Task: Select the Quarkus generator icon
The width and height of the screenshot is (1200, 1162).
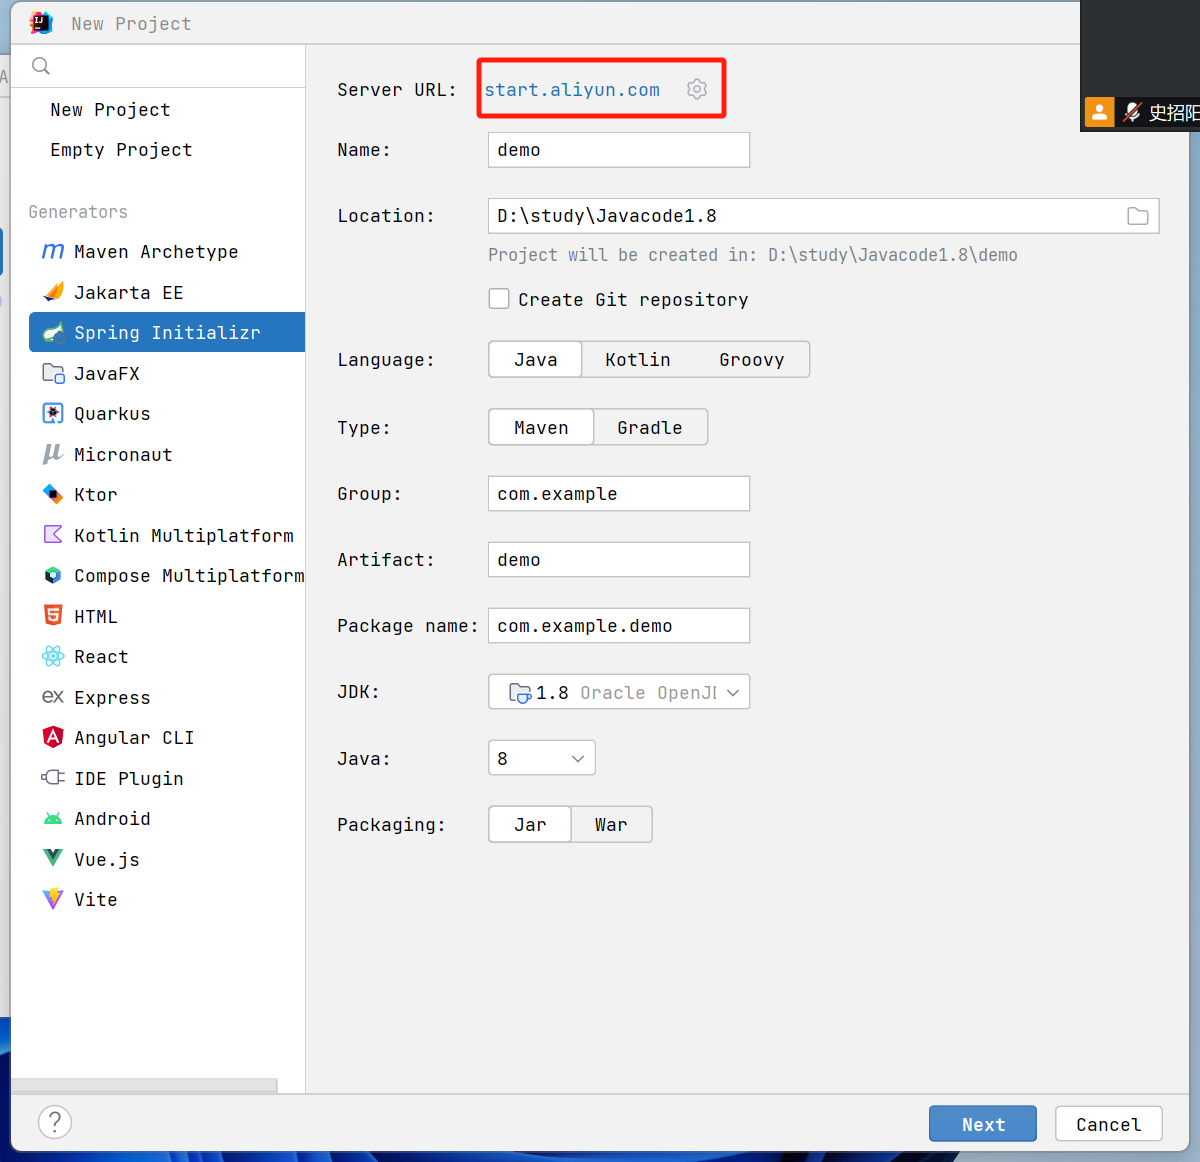Action: 52,413
